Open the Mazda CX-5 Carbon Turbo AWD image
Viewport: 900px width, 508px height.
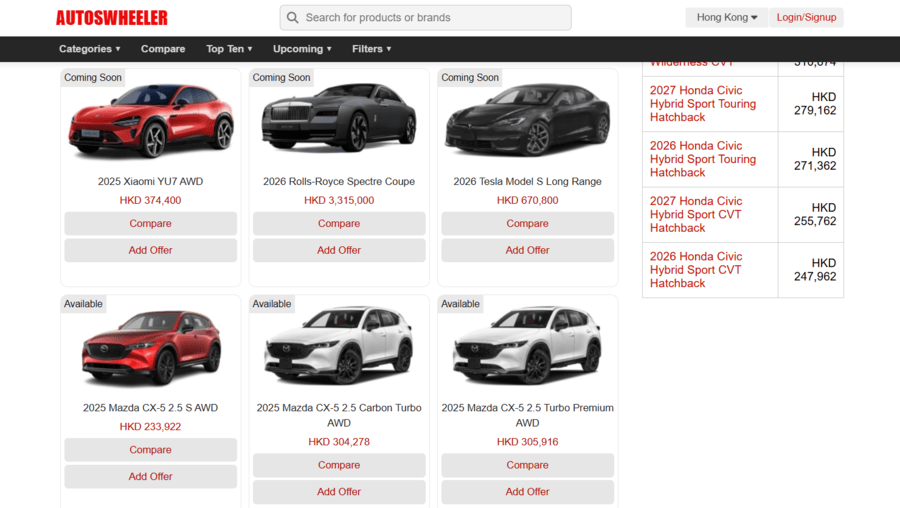[339, 346]
